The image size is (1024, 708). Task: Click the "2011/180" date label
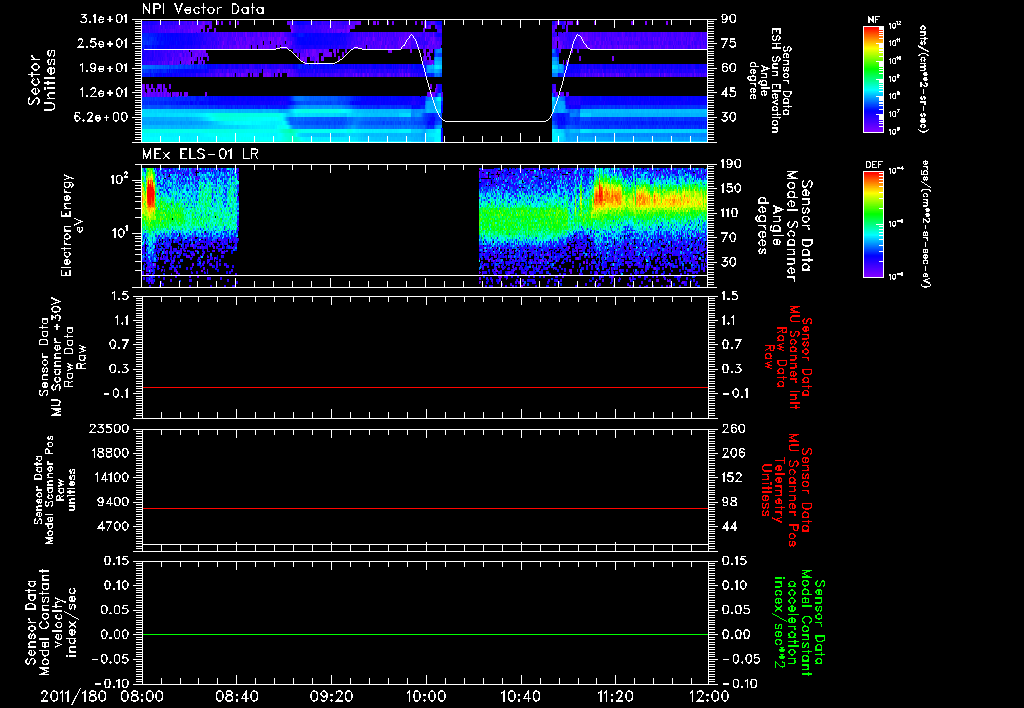[x=73, y=696]
